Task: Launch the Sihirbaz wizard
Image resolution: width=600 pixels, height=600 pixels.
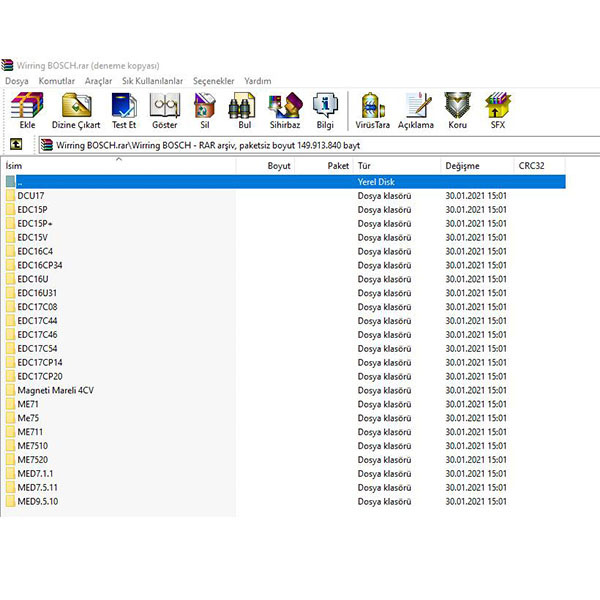Action: [285, 110]
